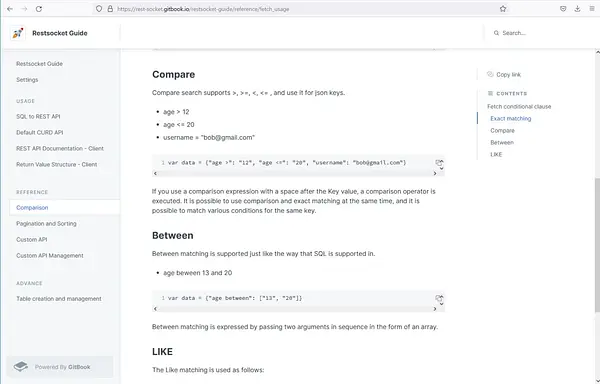Click the browser address bar URL

[203, 9]
